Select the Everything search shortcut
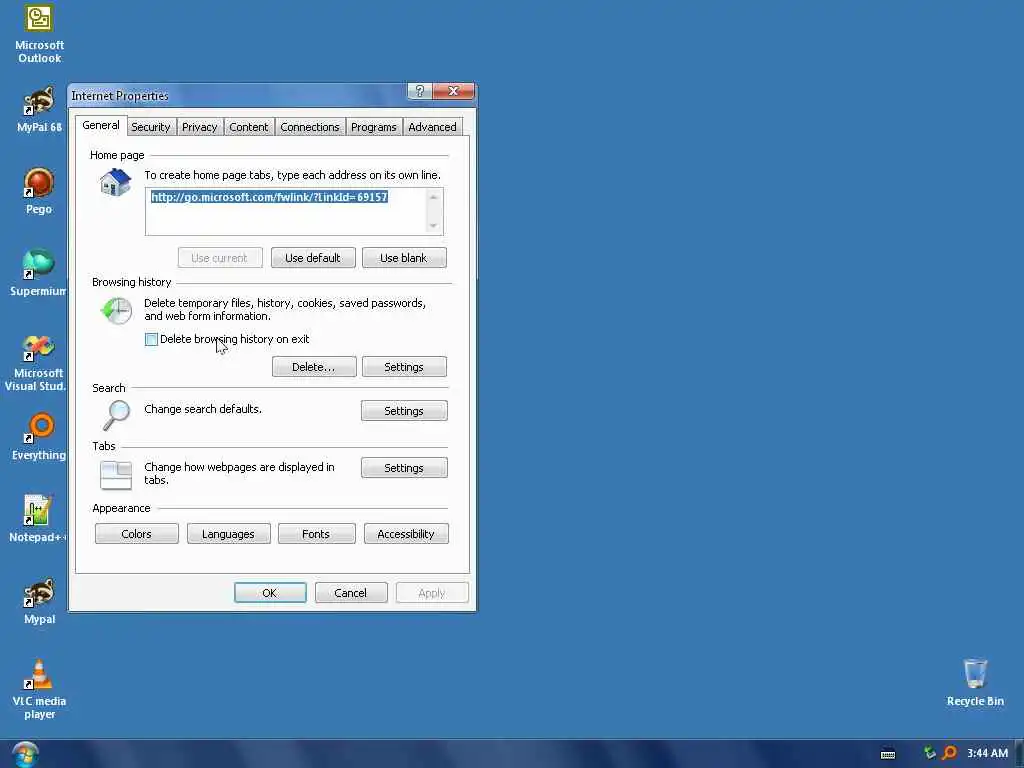Screen dimensions: 1024x768 pos(39,437)
